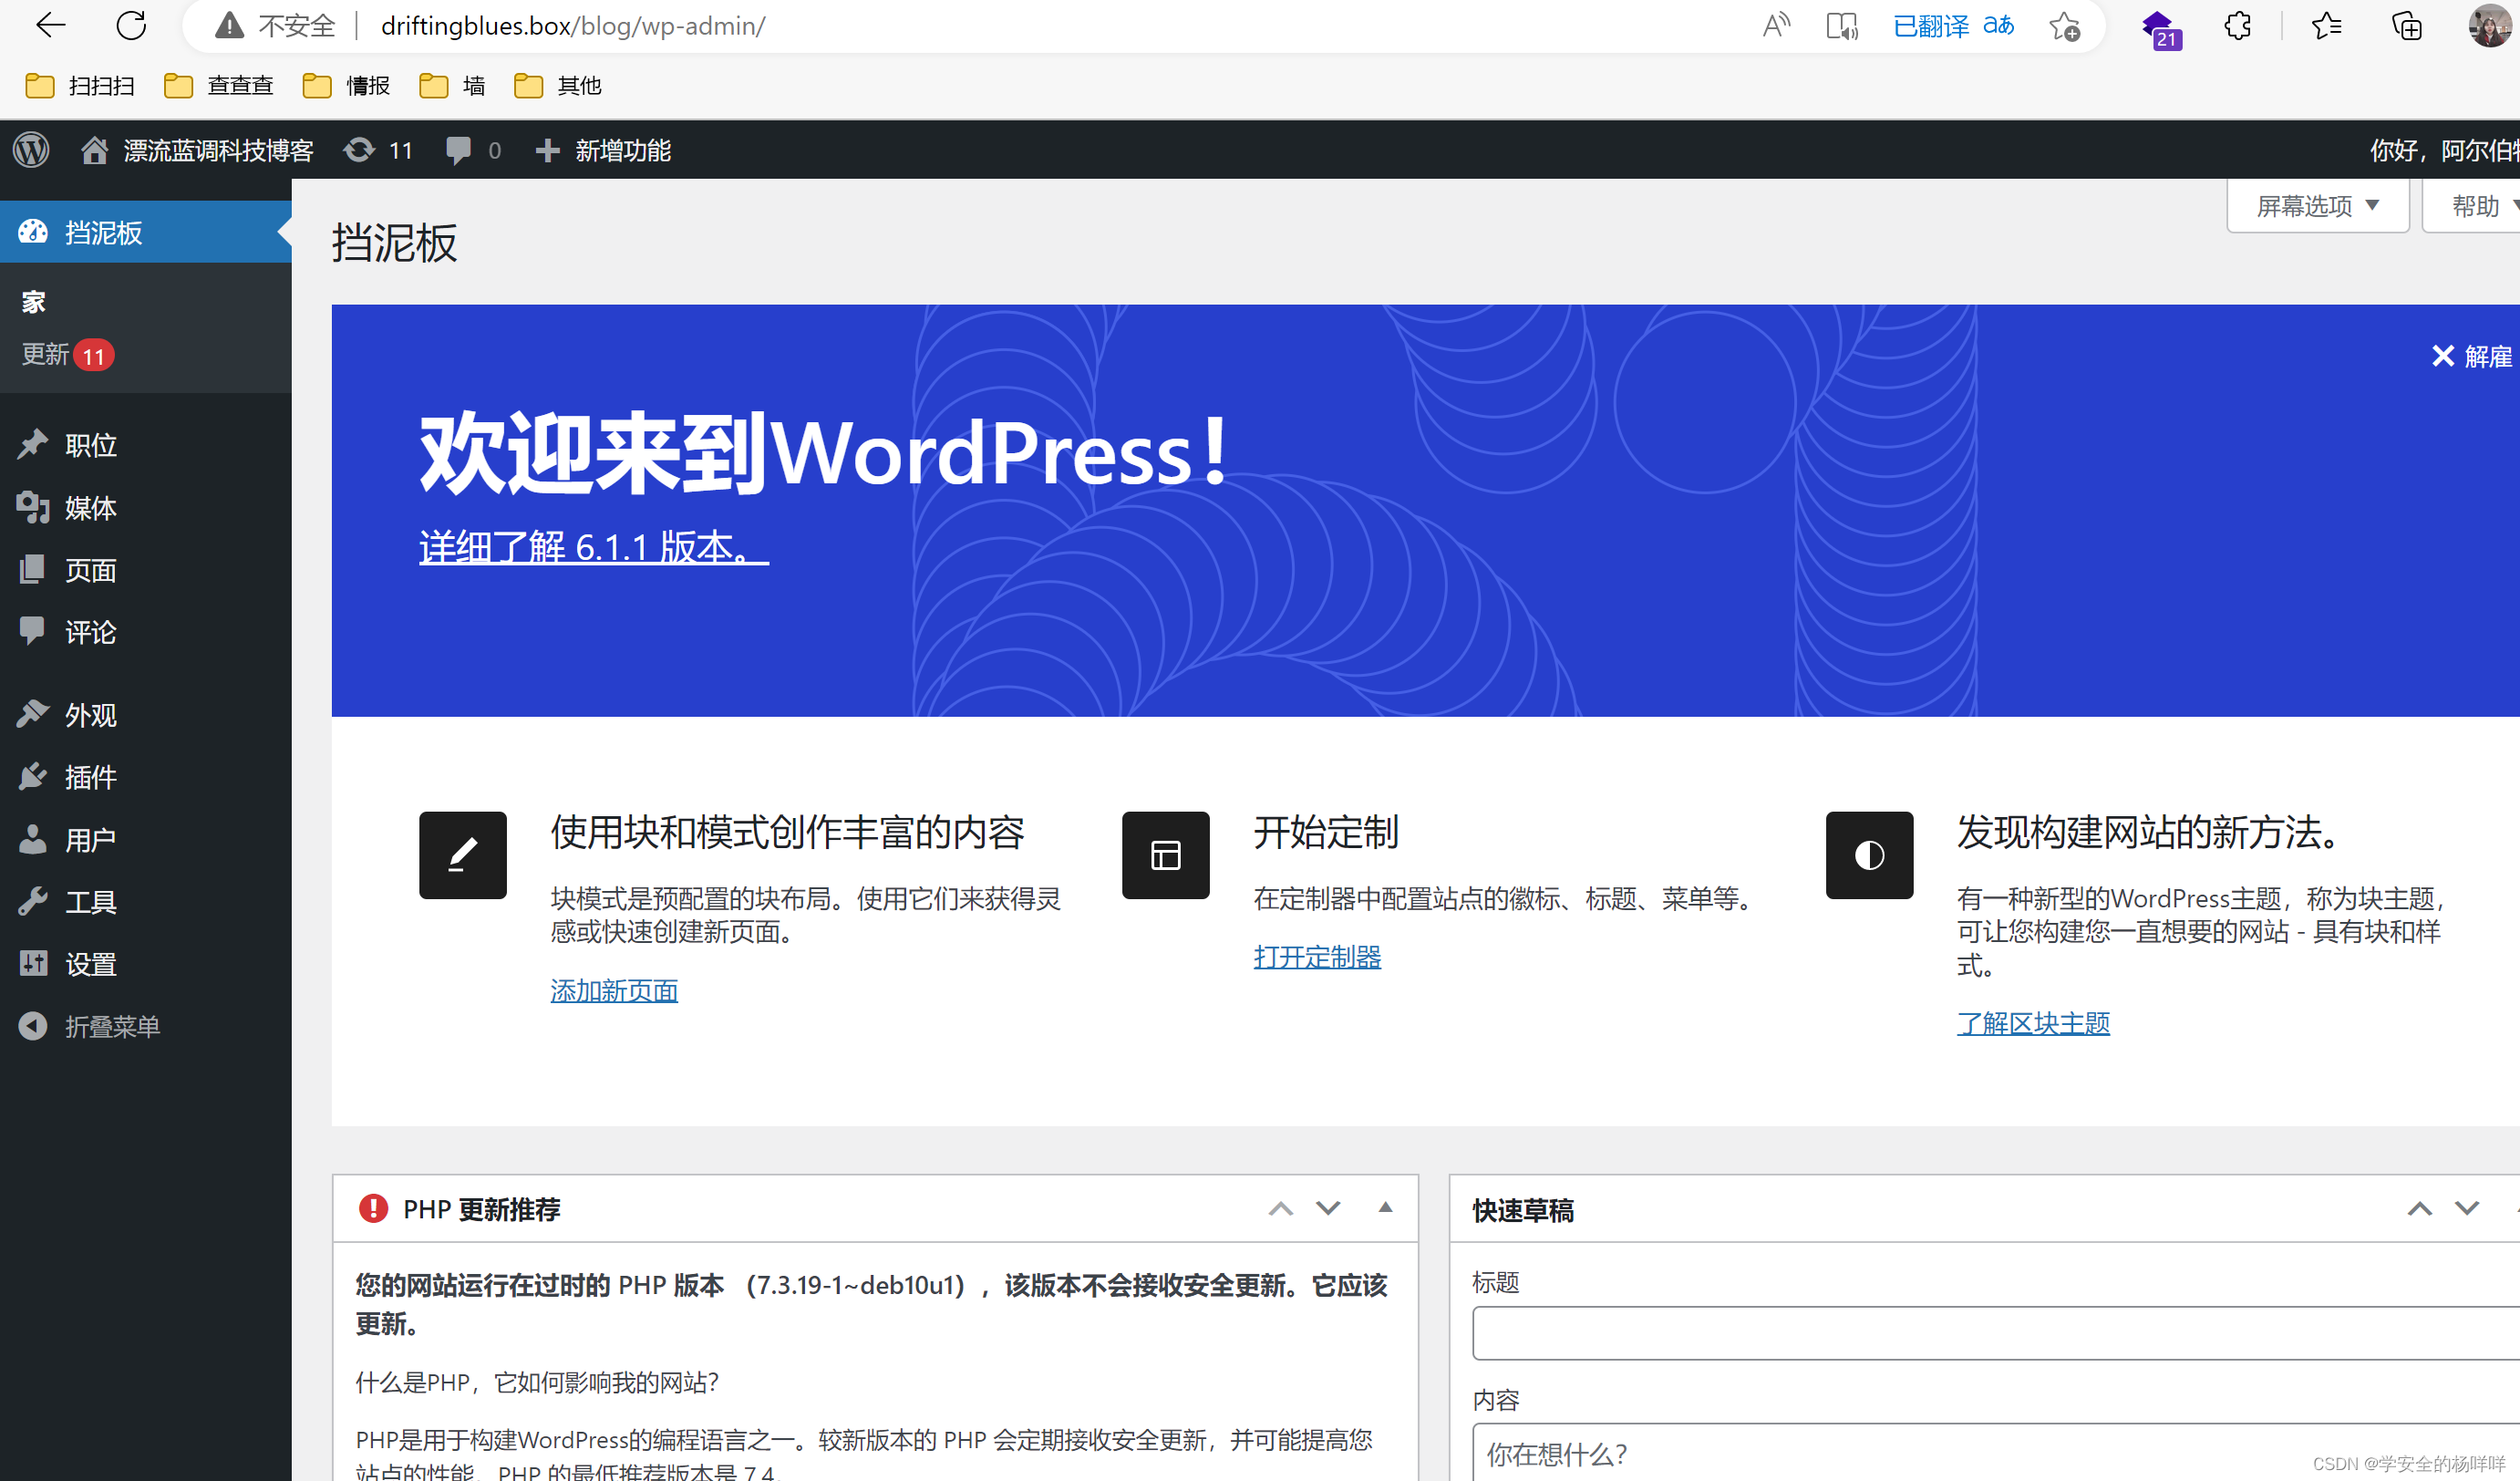Click the 打开定制器 link
Screen dimensions: 2520x1481
pos(1317,957)
